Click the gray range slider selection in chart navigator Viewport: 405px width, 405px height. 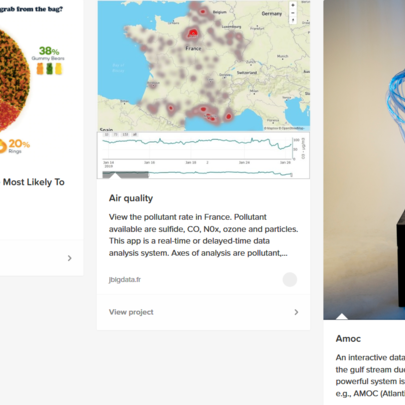pos(126,174)
